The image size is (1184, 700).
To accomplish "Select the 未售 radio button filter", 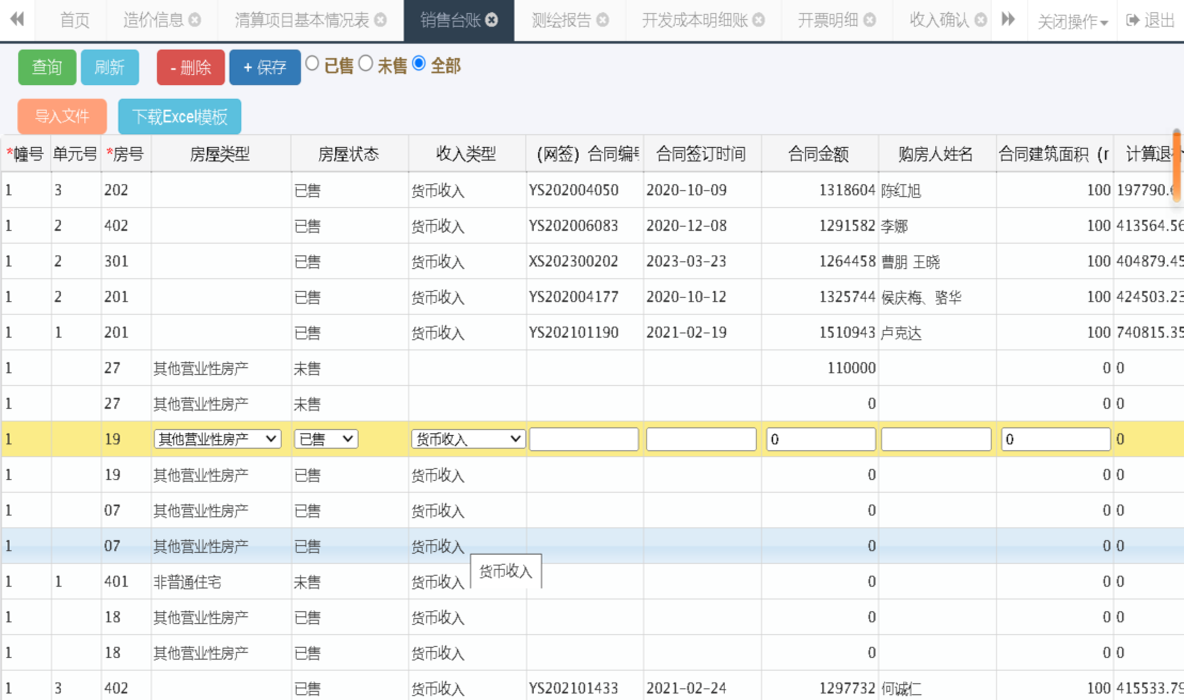I will coord(365,64).
